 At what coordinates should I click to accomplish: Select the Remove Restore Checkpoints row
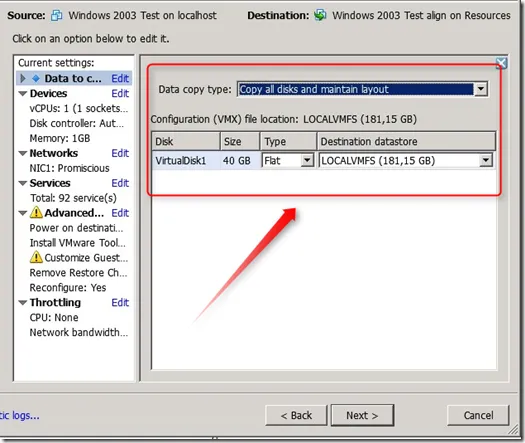(78, 273)
